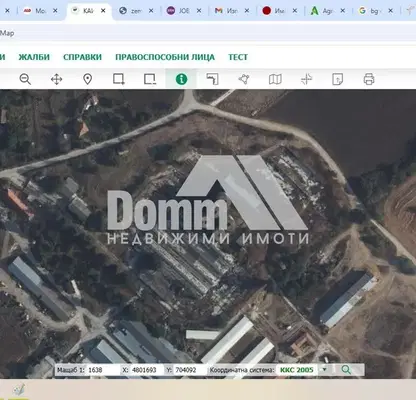Image resolution: width=416 pixels, height=400 pixels.
Task: Close the 'Mo' browser tab
Action: [x=55, y=11]
